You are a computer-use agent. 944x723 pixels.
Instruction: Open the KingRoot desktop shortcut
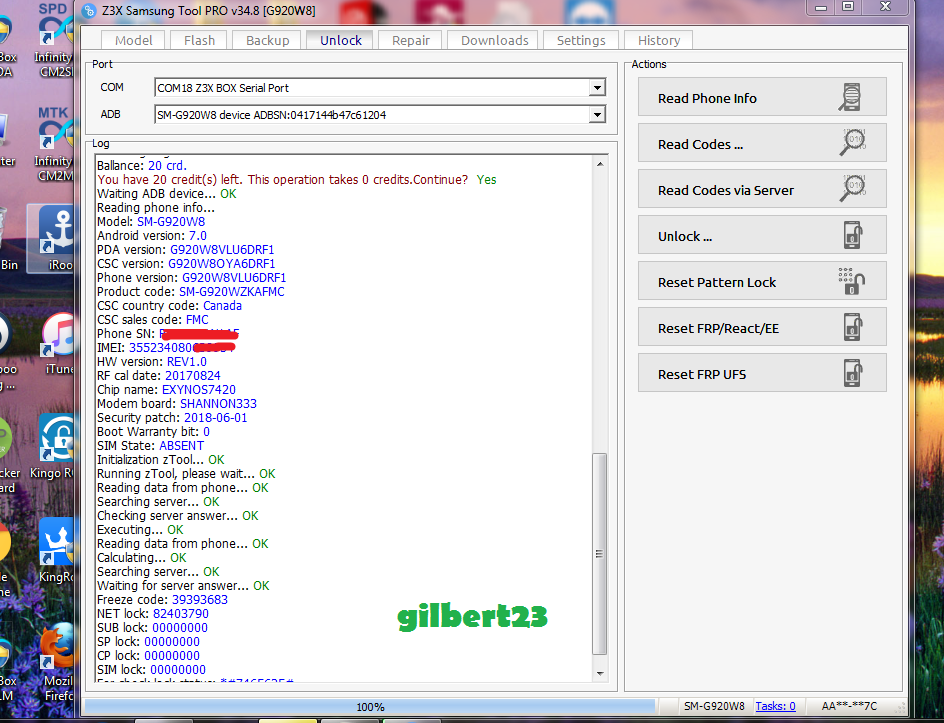pos(56,551)
